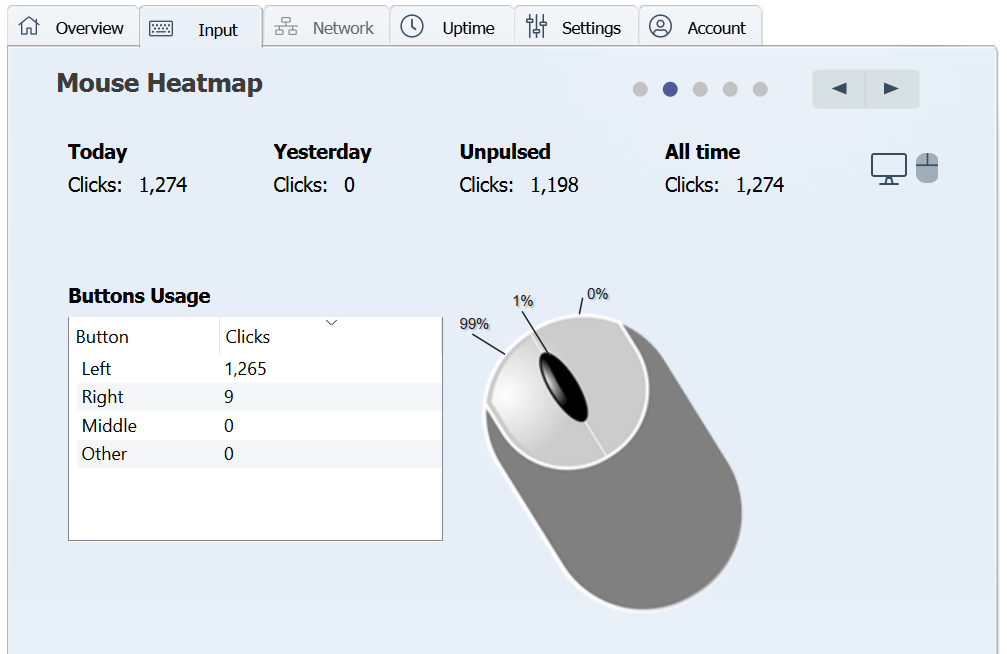
Task: Select the Account tab
Action: [700, 27]
